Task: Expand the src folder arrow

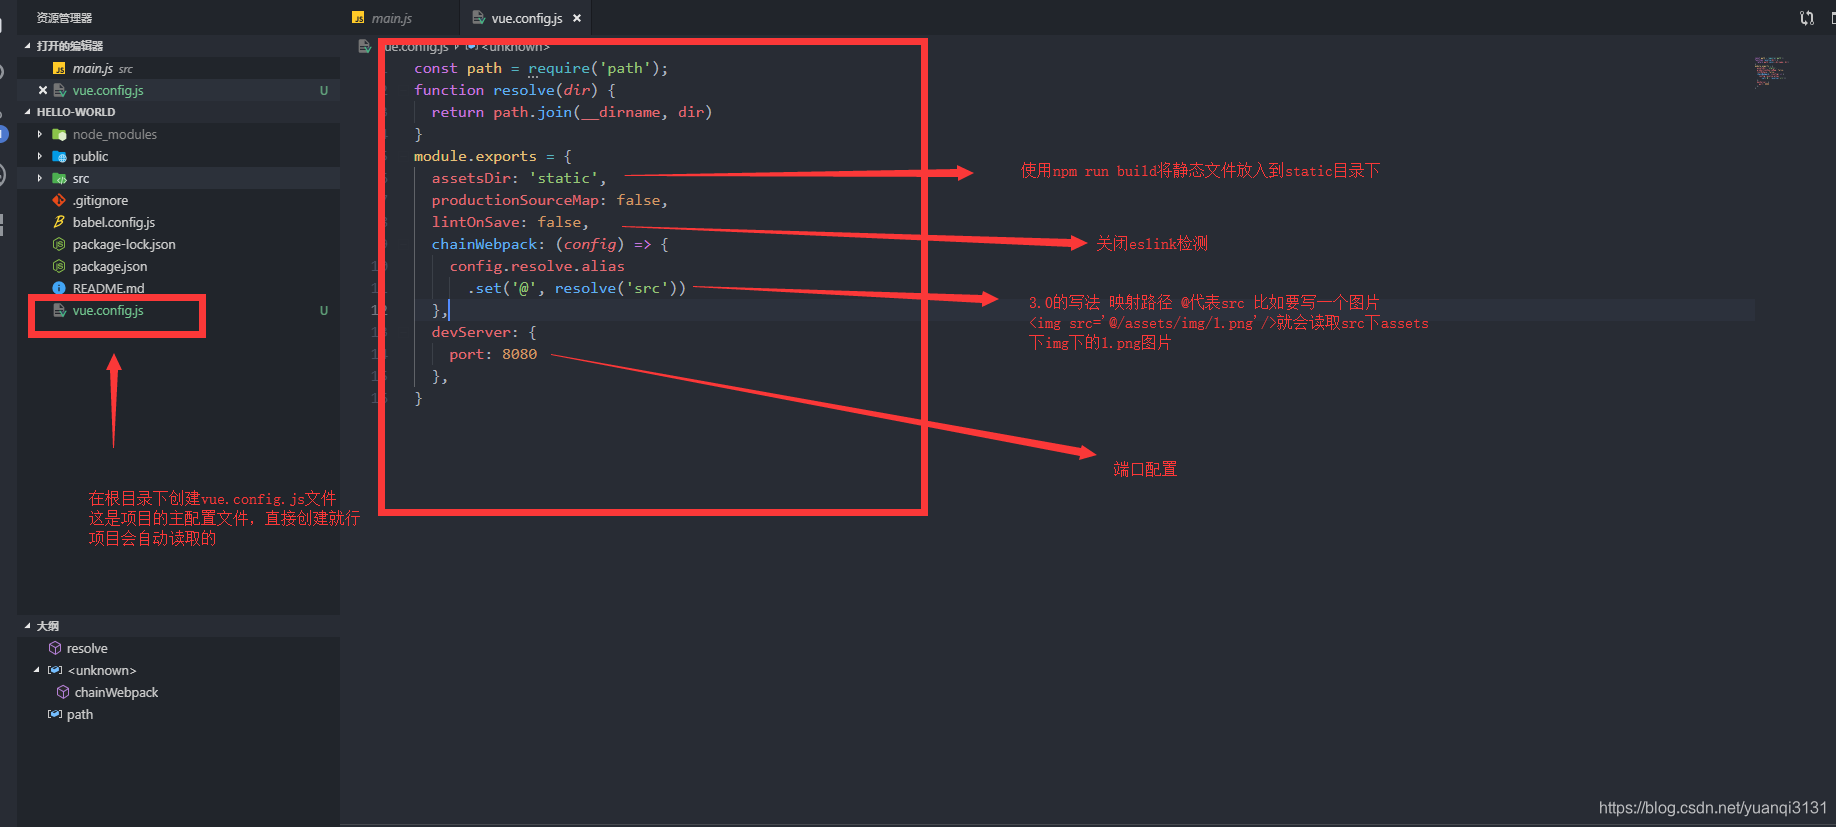Action: pyautogui.click(x=40, y=178)
